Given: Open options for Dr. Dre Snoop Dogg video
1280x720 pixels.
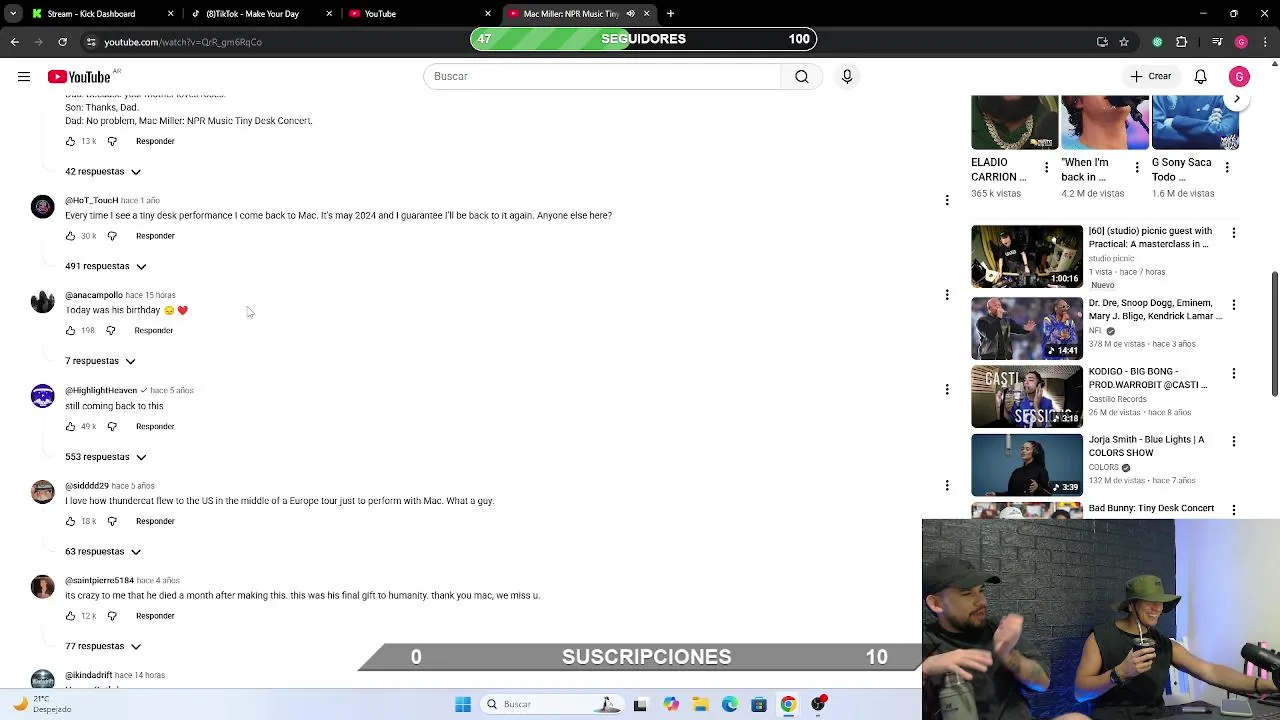Looking at the screenshot, I should click(x=1233, y=304).
